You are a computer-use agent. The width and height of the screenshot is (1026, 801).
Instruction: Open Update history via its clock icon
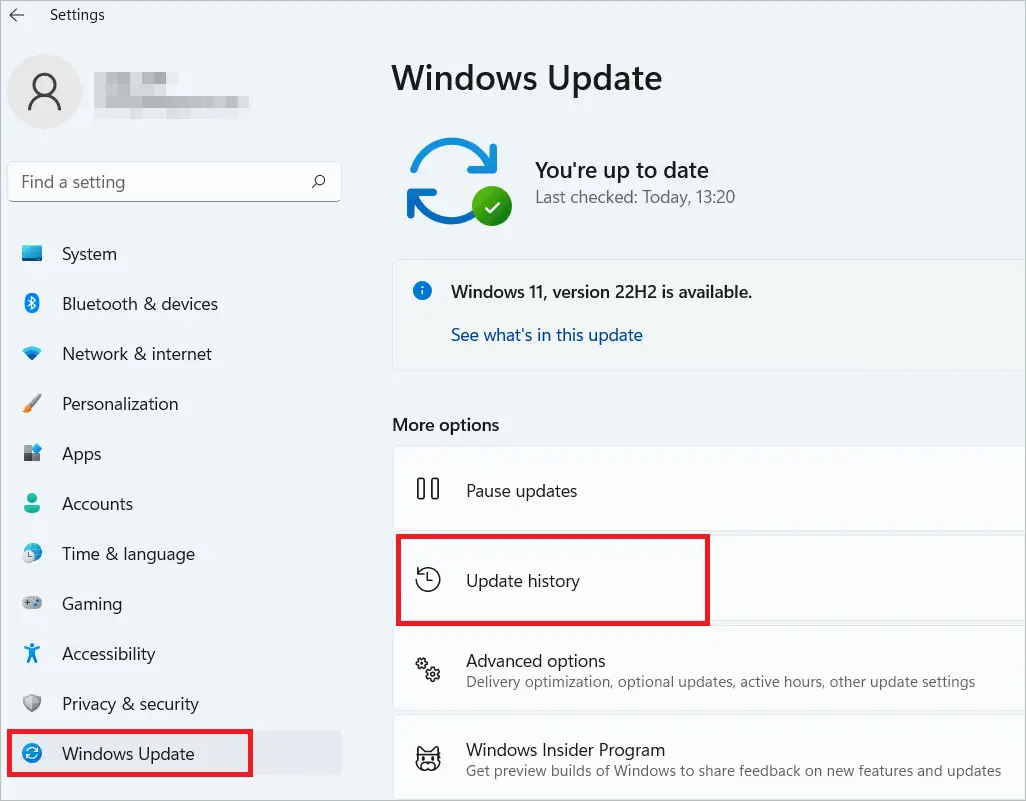(x=429, y=579)
